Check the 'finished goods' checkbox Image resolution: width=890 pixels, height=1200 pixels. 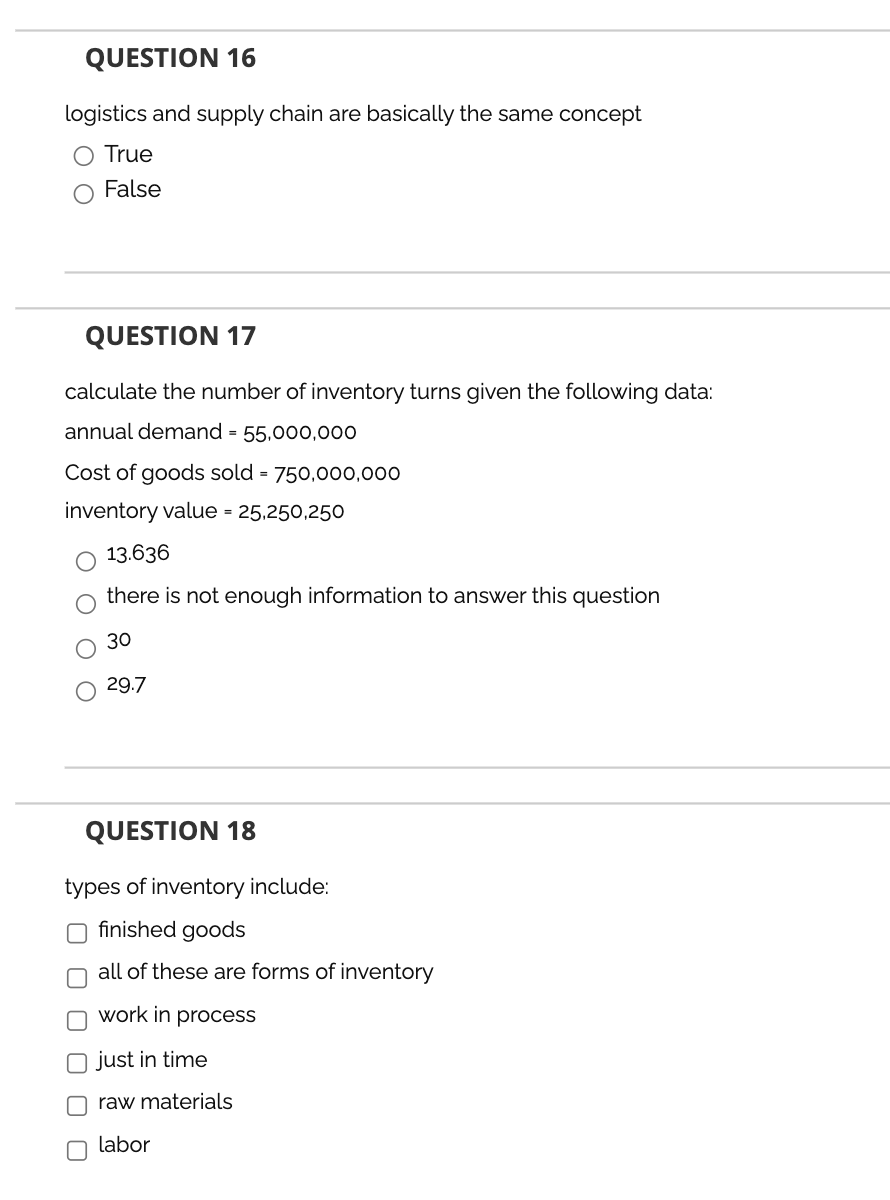pos(76,933)
